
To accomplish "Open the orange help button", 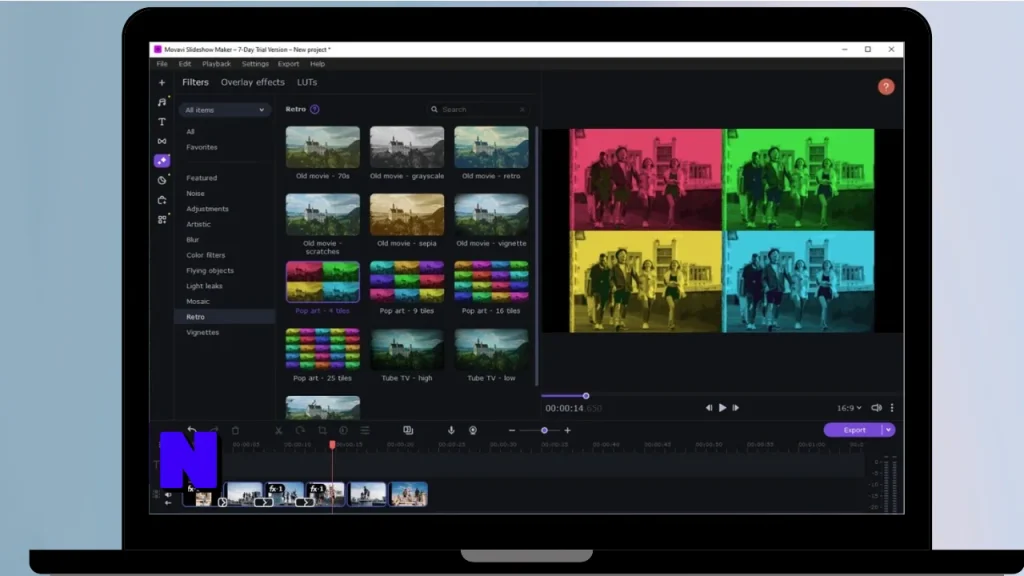I will click(886, 87).
